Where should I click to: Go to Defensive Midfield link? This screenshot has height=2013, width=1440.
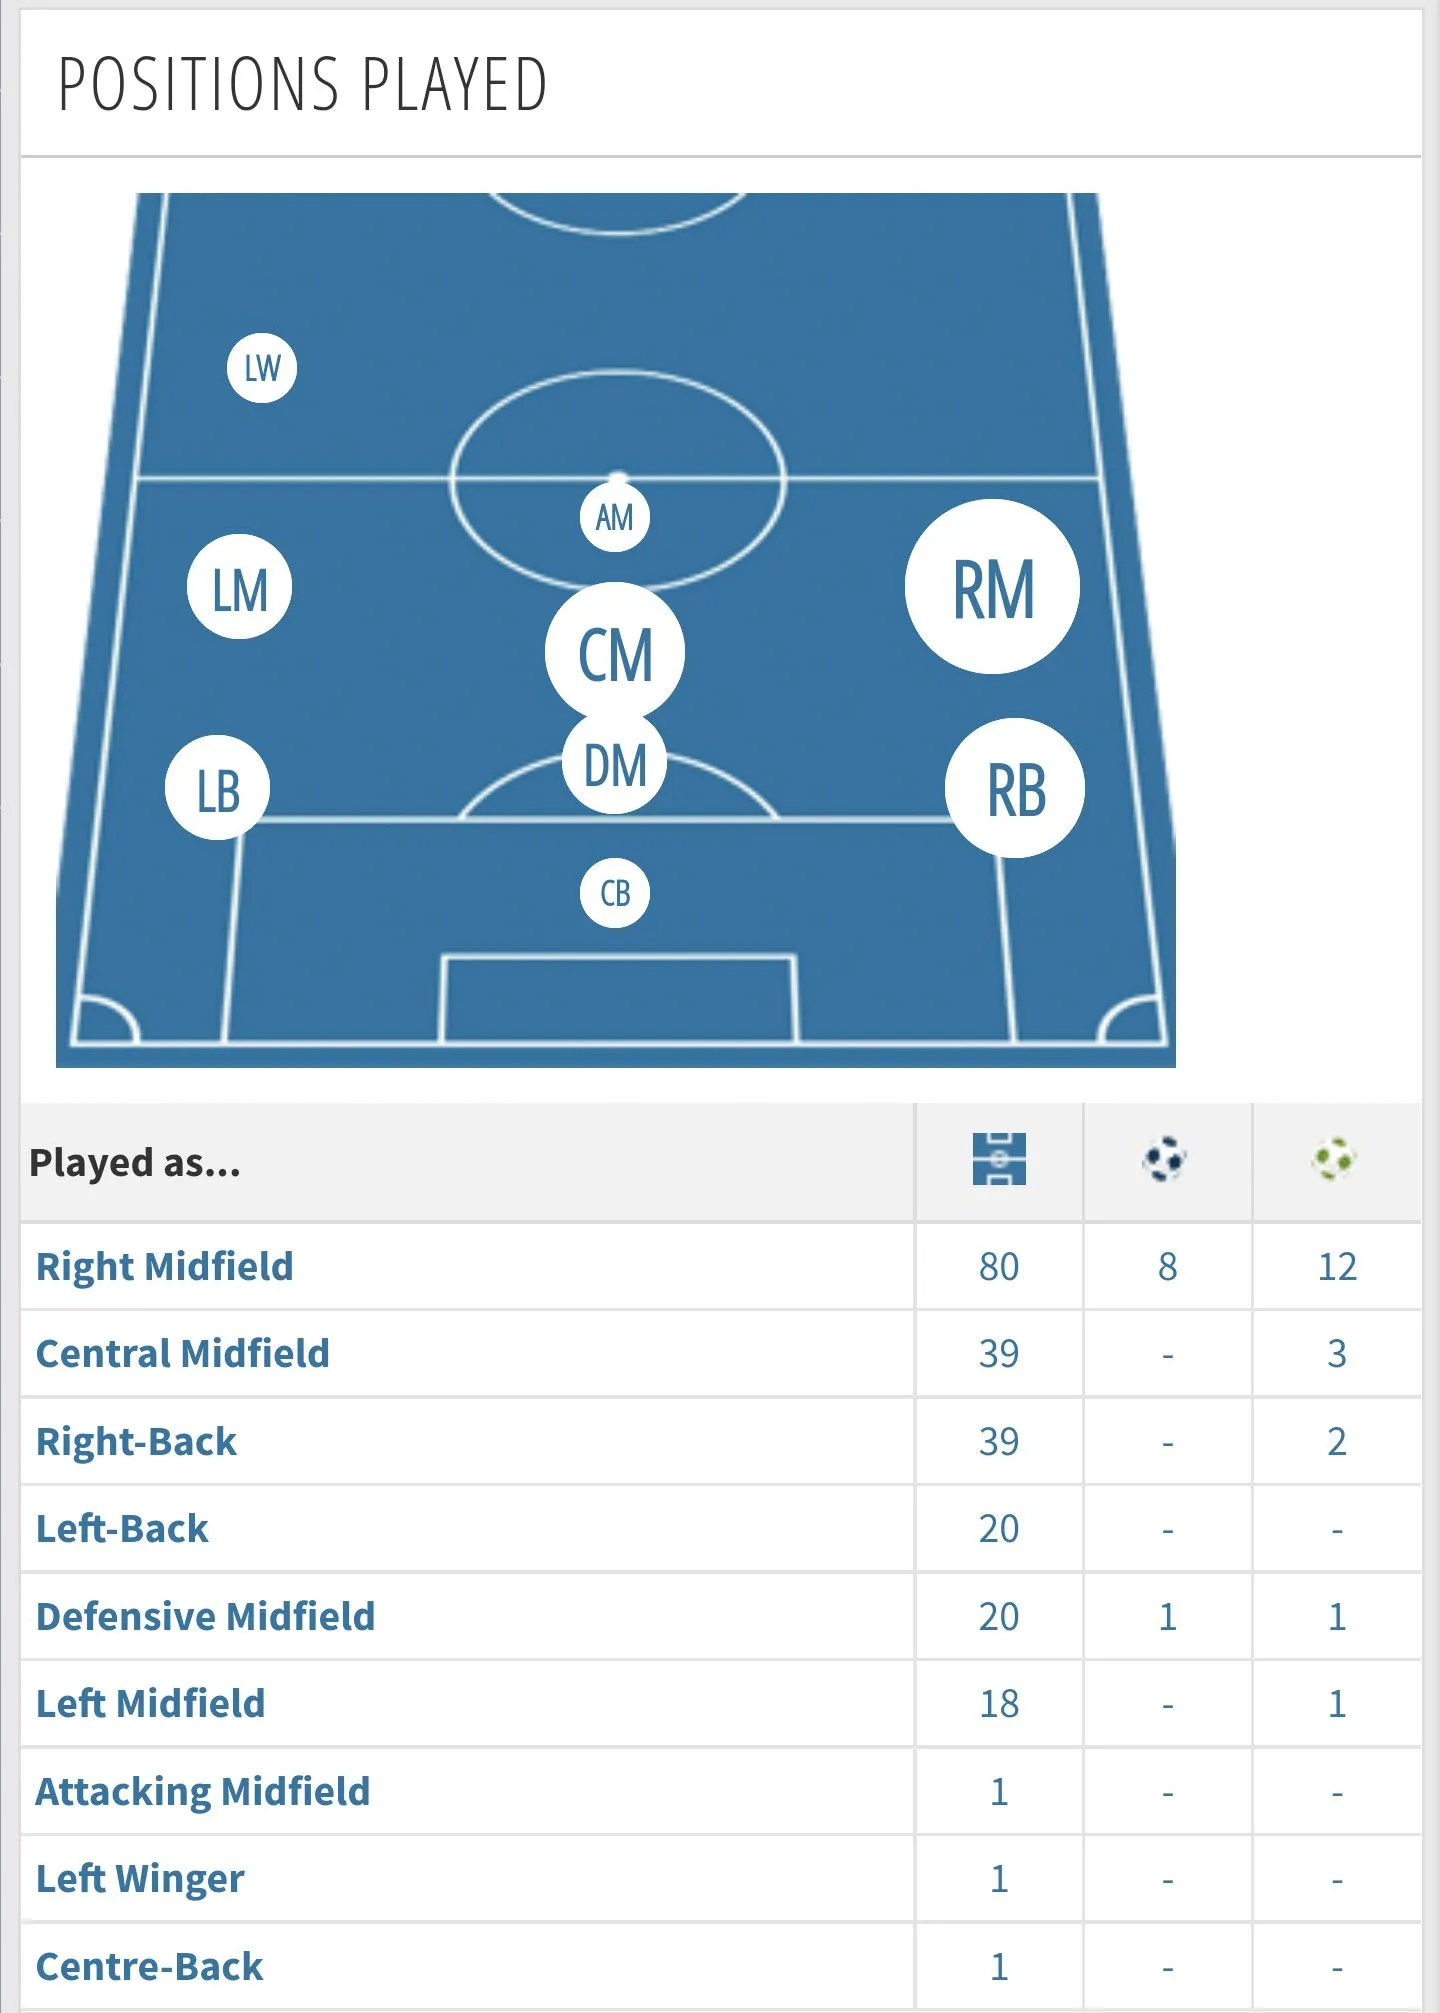206,1617
